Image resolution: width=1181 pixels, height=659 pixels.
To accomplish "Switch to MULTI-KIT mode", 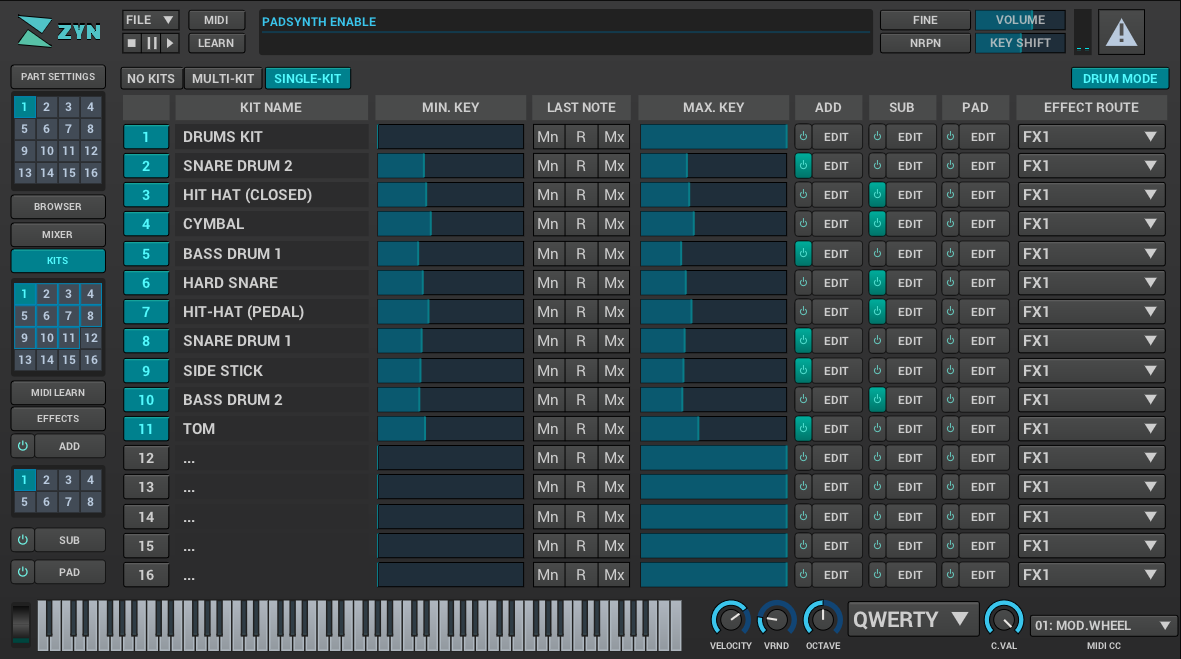I will pyautogui.click(x=224, y=79).
